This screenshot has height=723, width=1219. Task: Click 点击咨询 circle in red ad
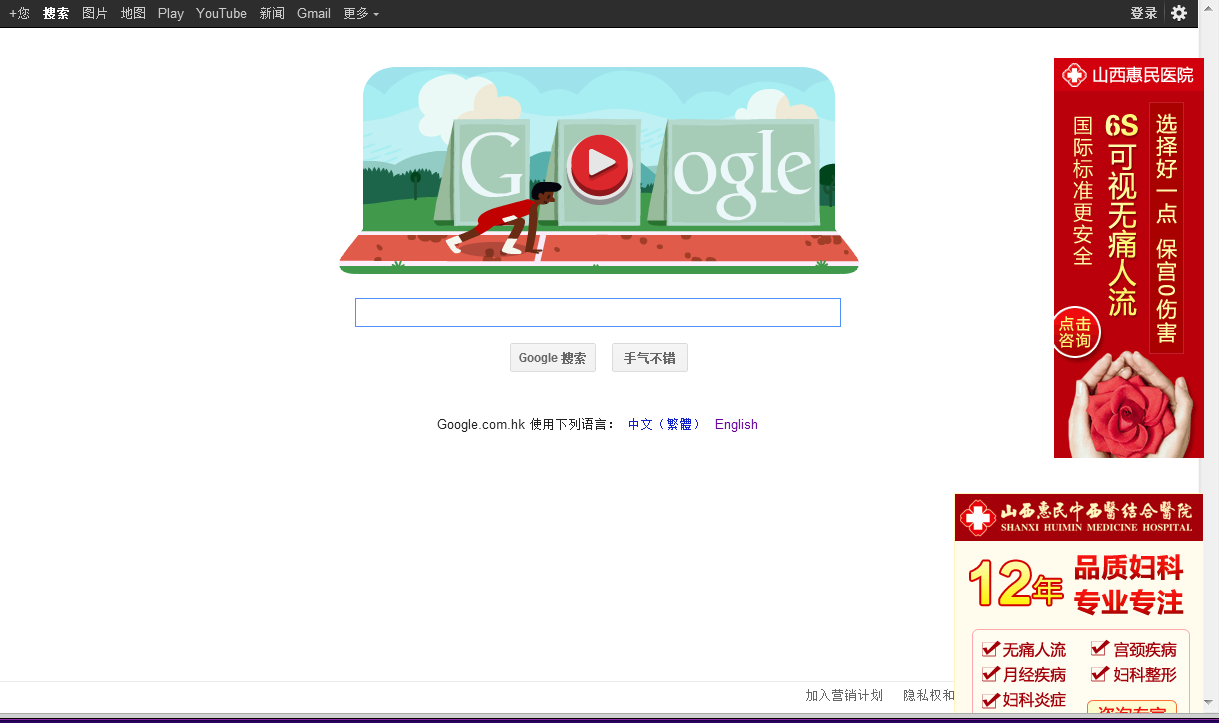pos(1076,332)
